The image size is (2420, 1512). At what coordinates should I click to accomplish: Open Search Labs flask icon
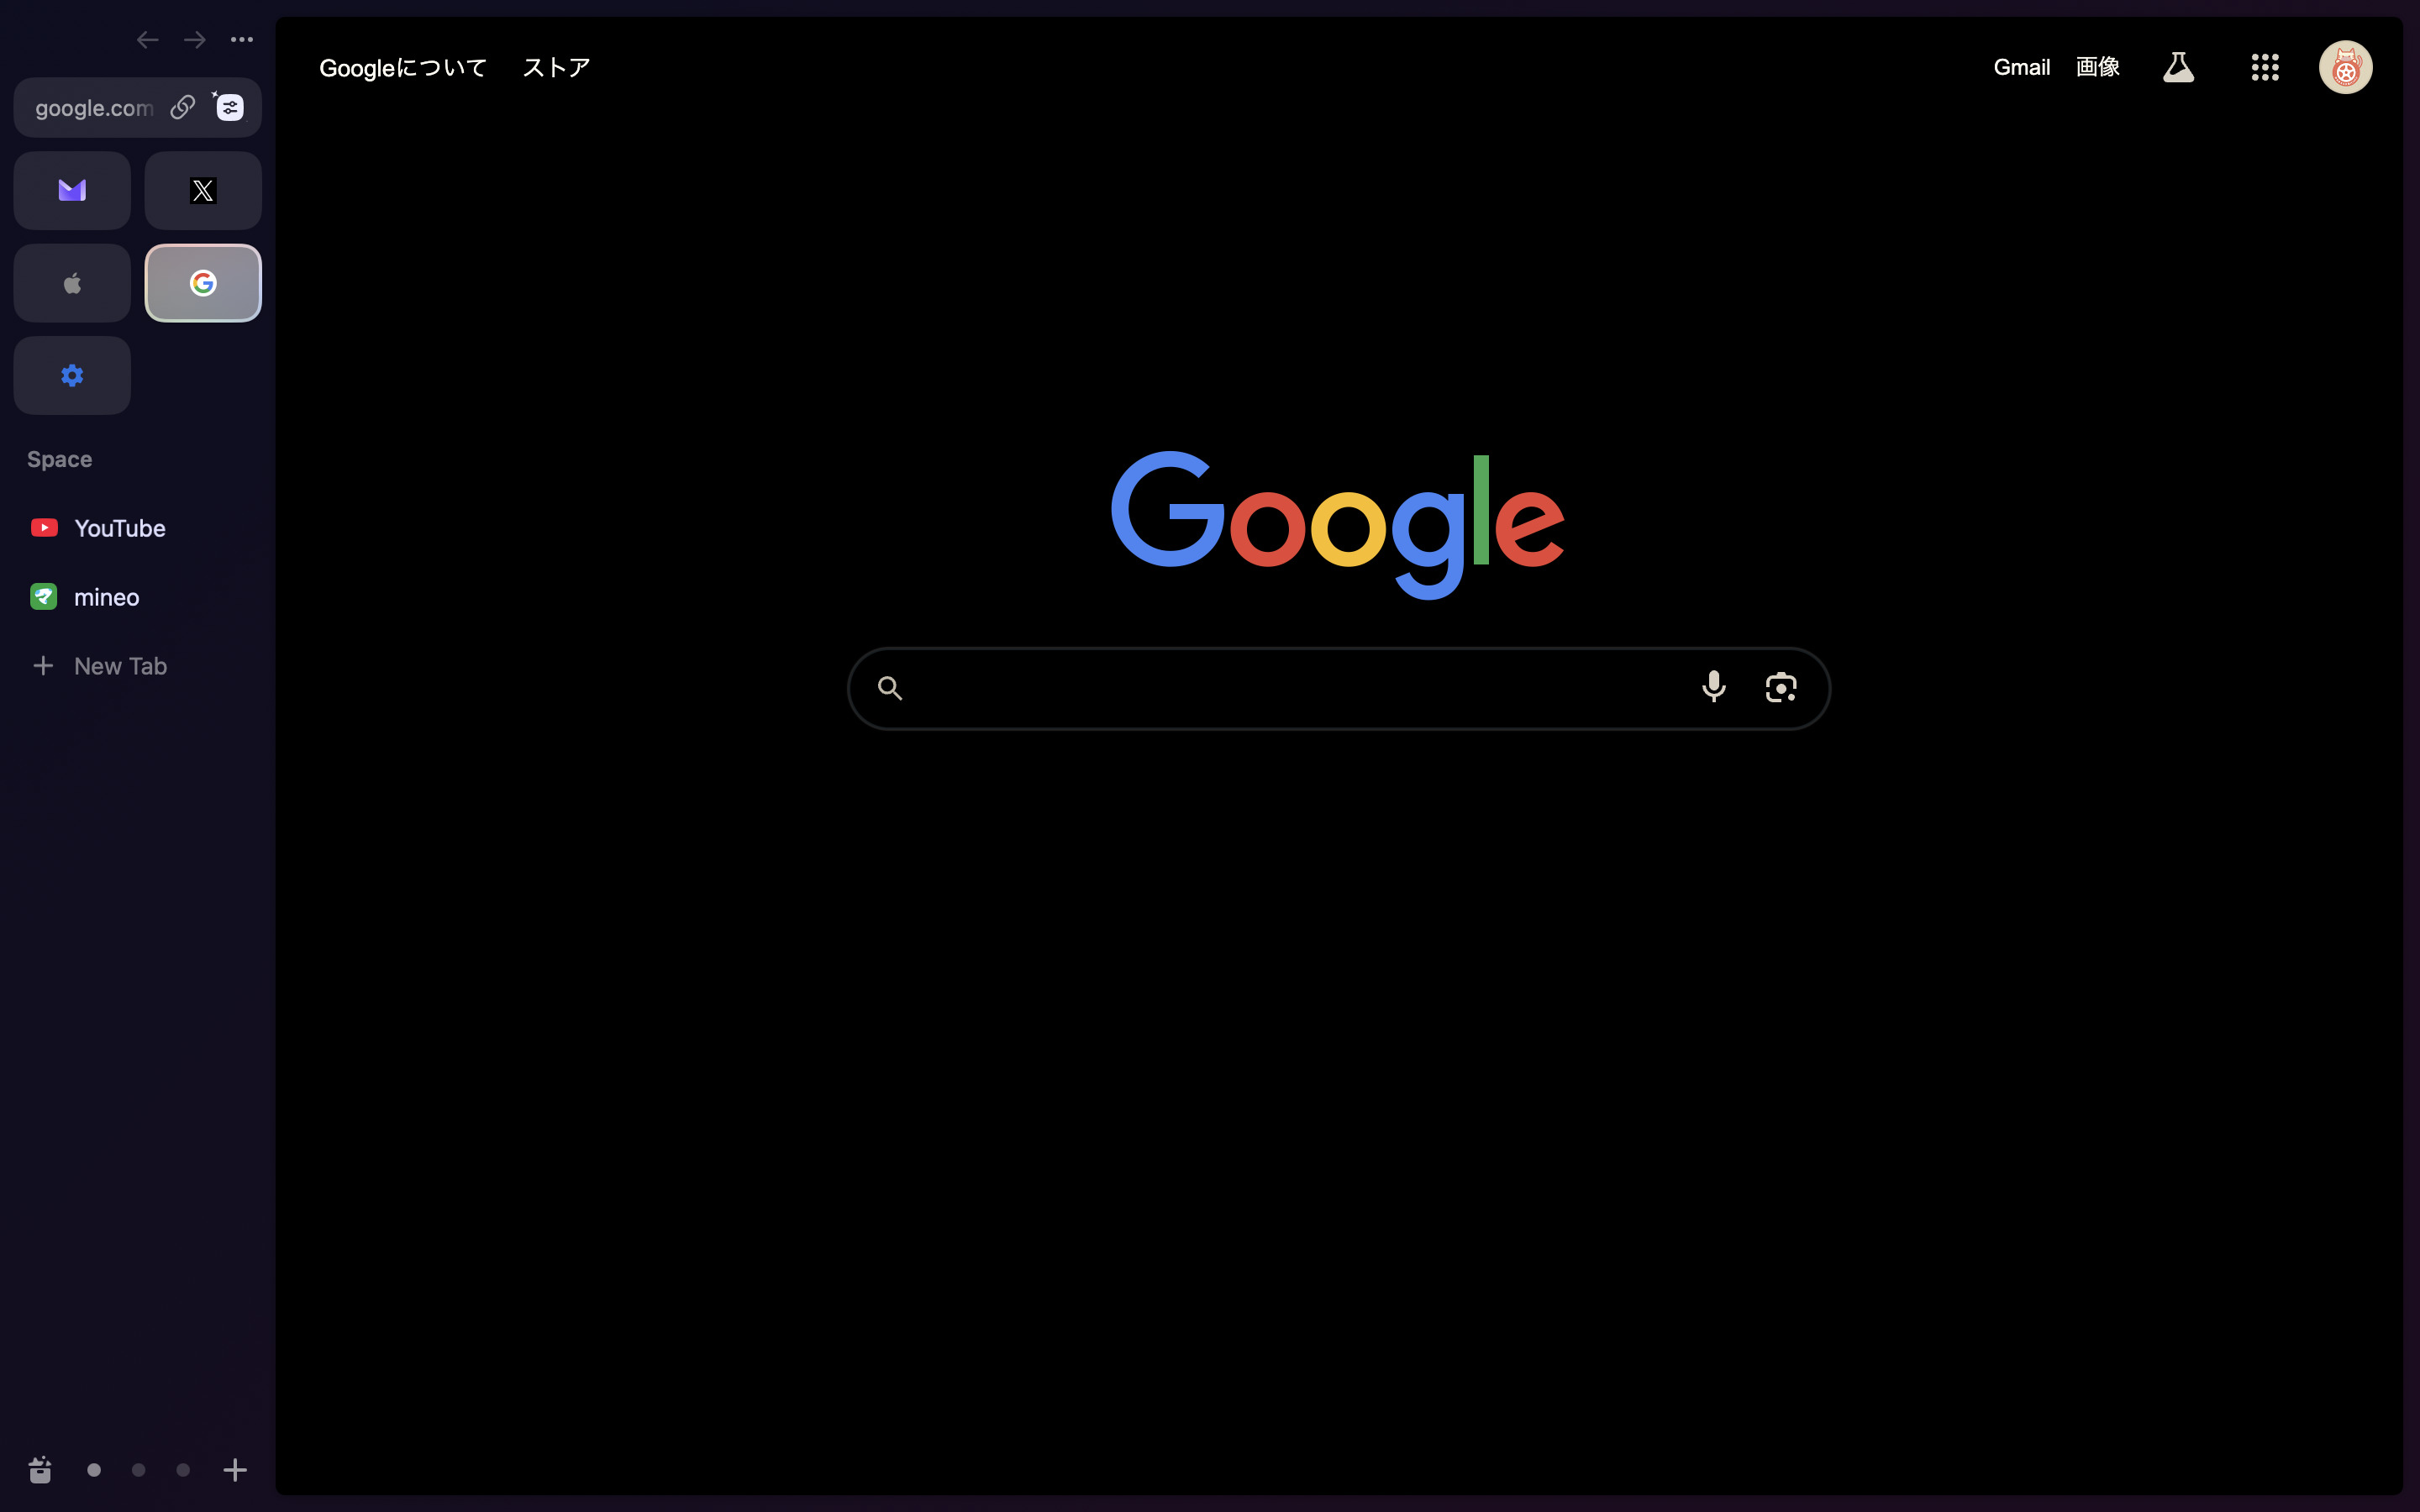(x=2178, y=67)
